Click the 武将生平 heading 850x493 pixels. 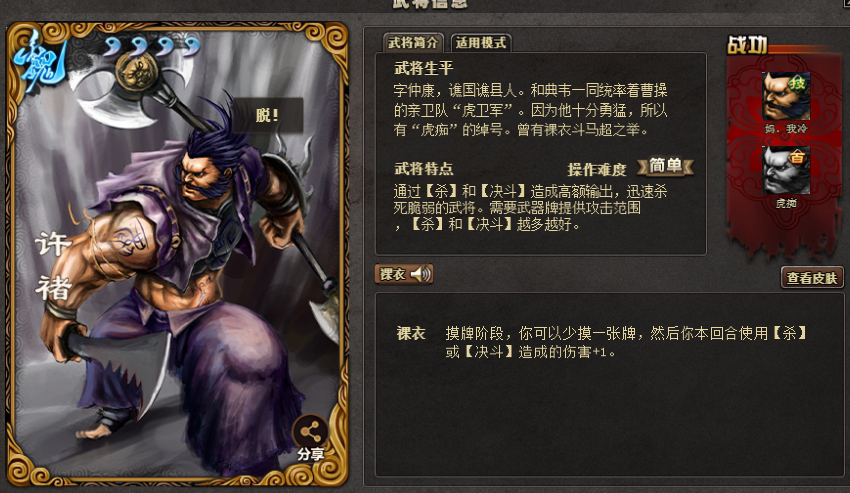pyautogui.click(x=424, y=68)
